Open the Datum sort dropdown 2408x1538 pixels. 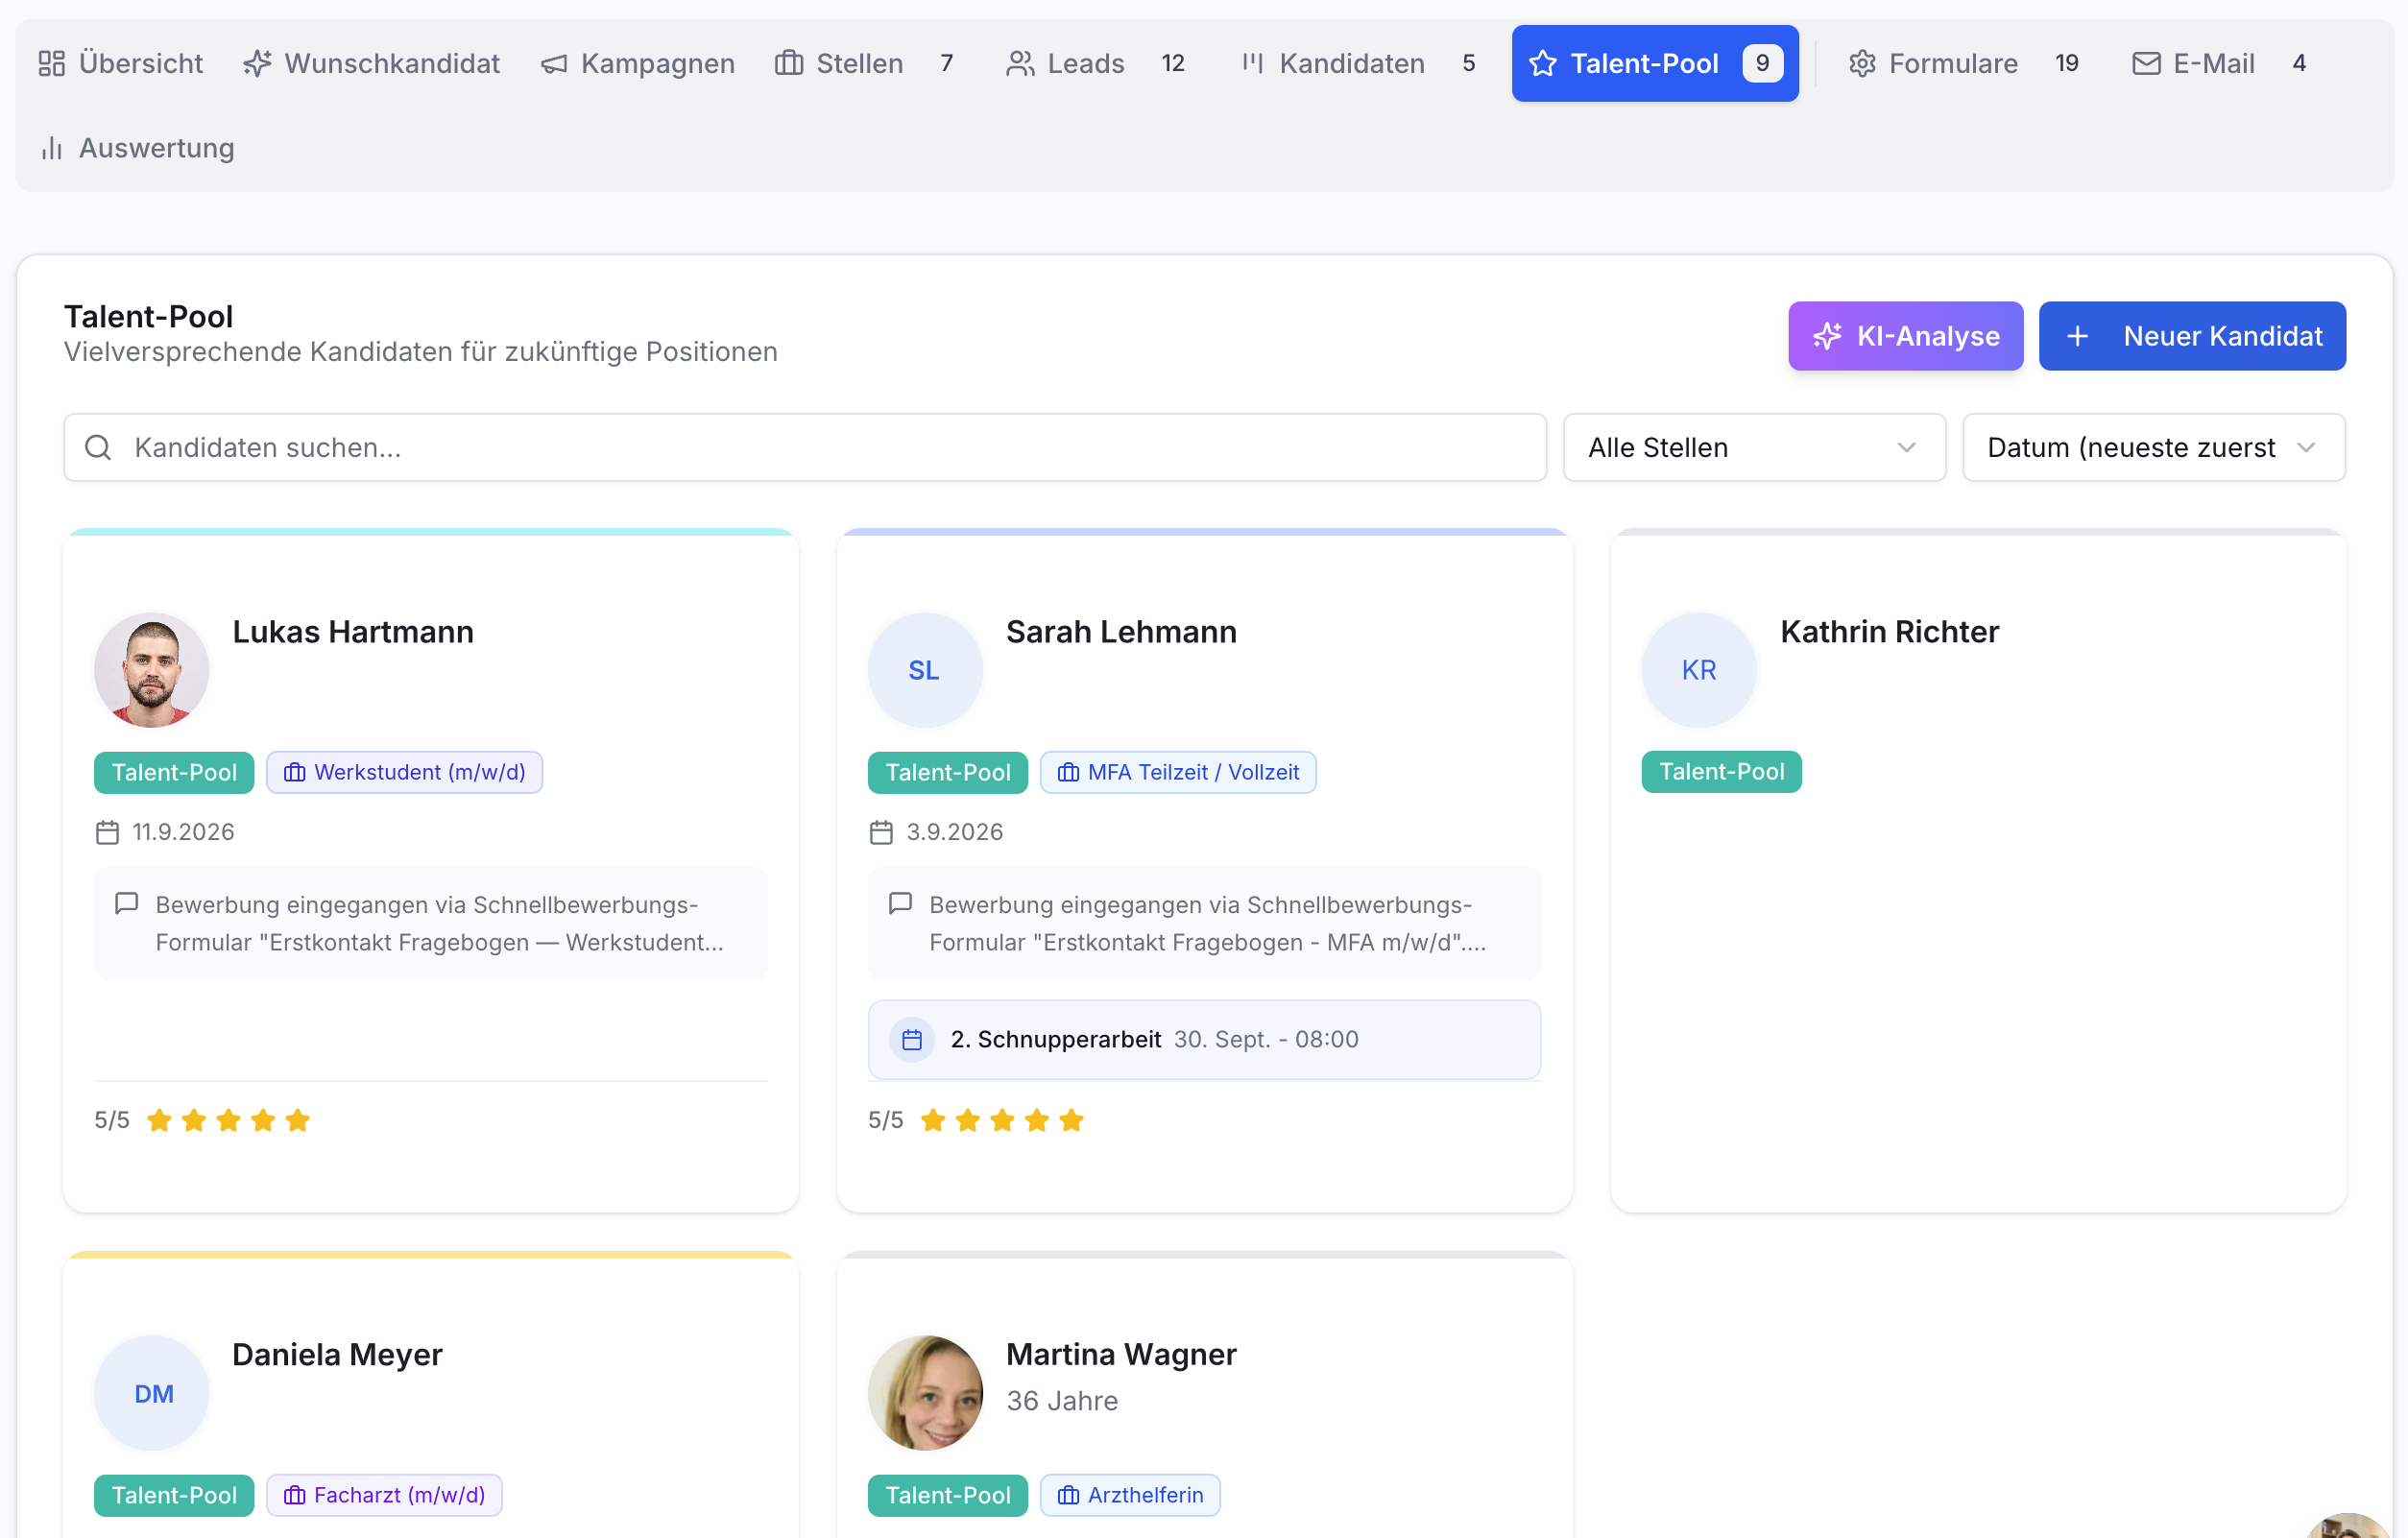[2153, 447]
